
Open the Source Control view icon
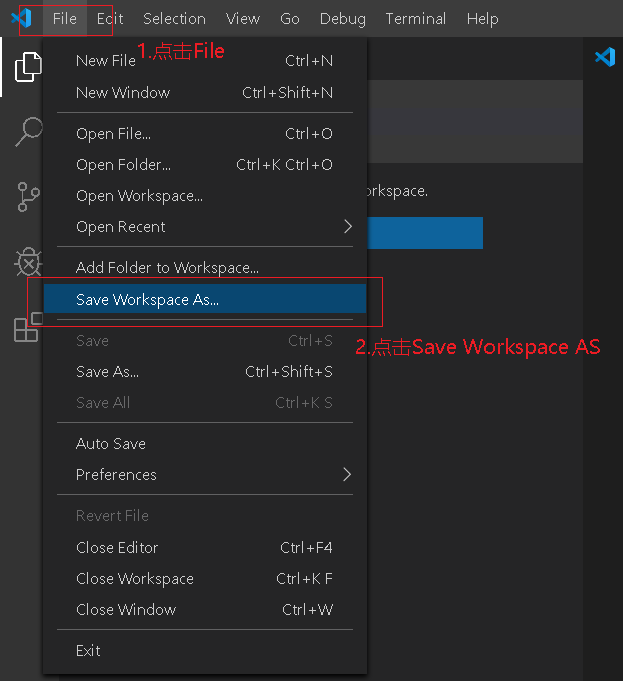click(28, 197)
